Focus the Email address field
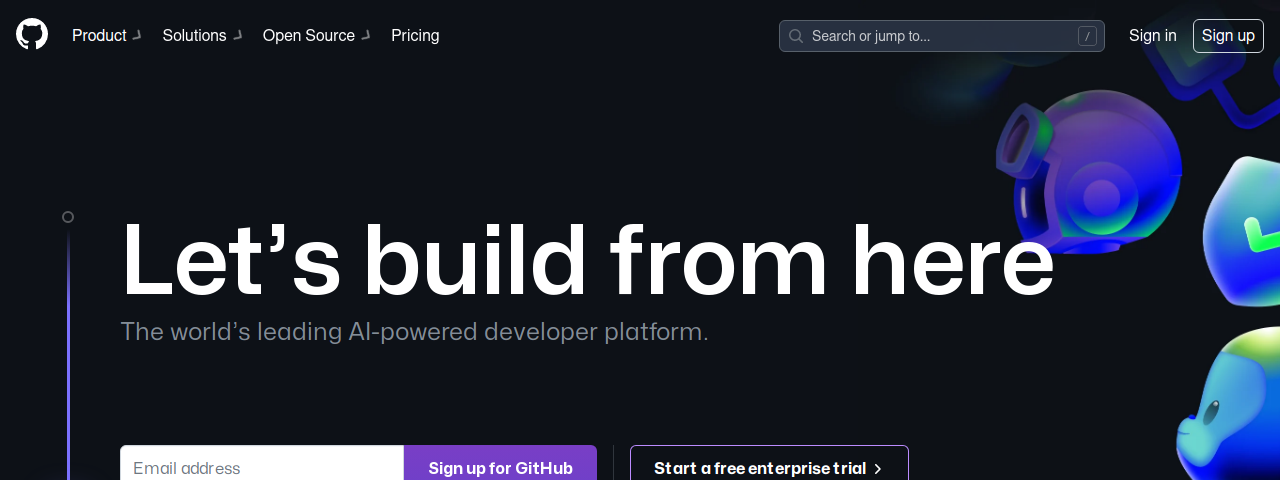 click(262, 463)
